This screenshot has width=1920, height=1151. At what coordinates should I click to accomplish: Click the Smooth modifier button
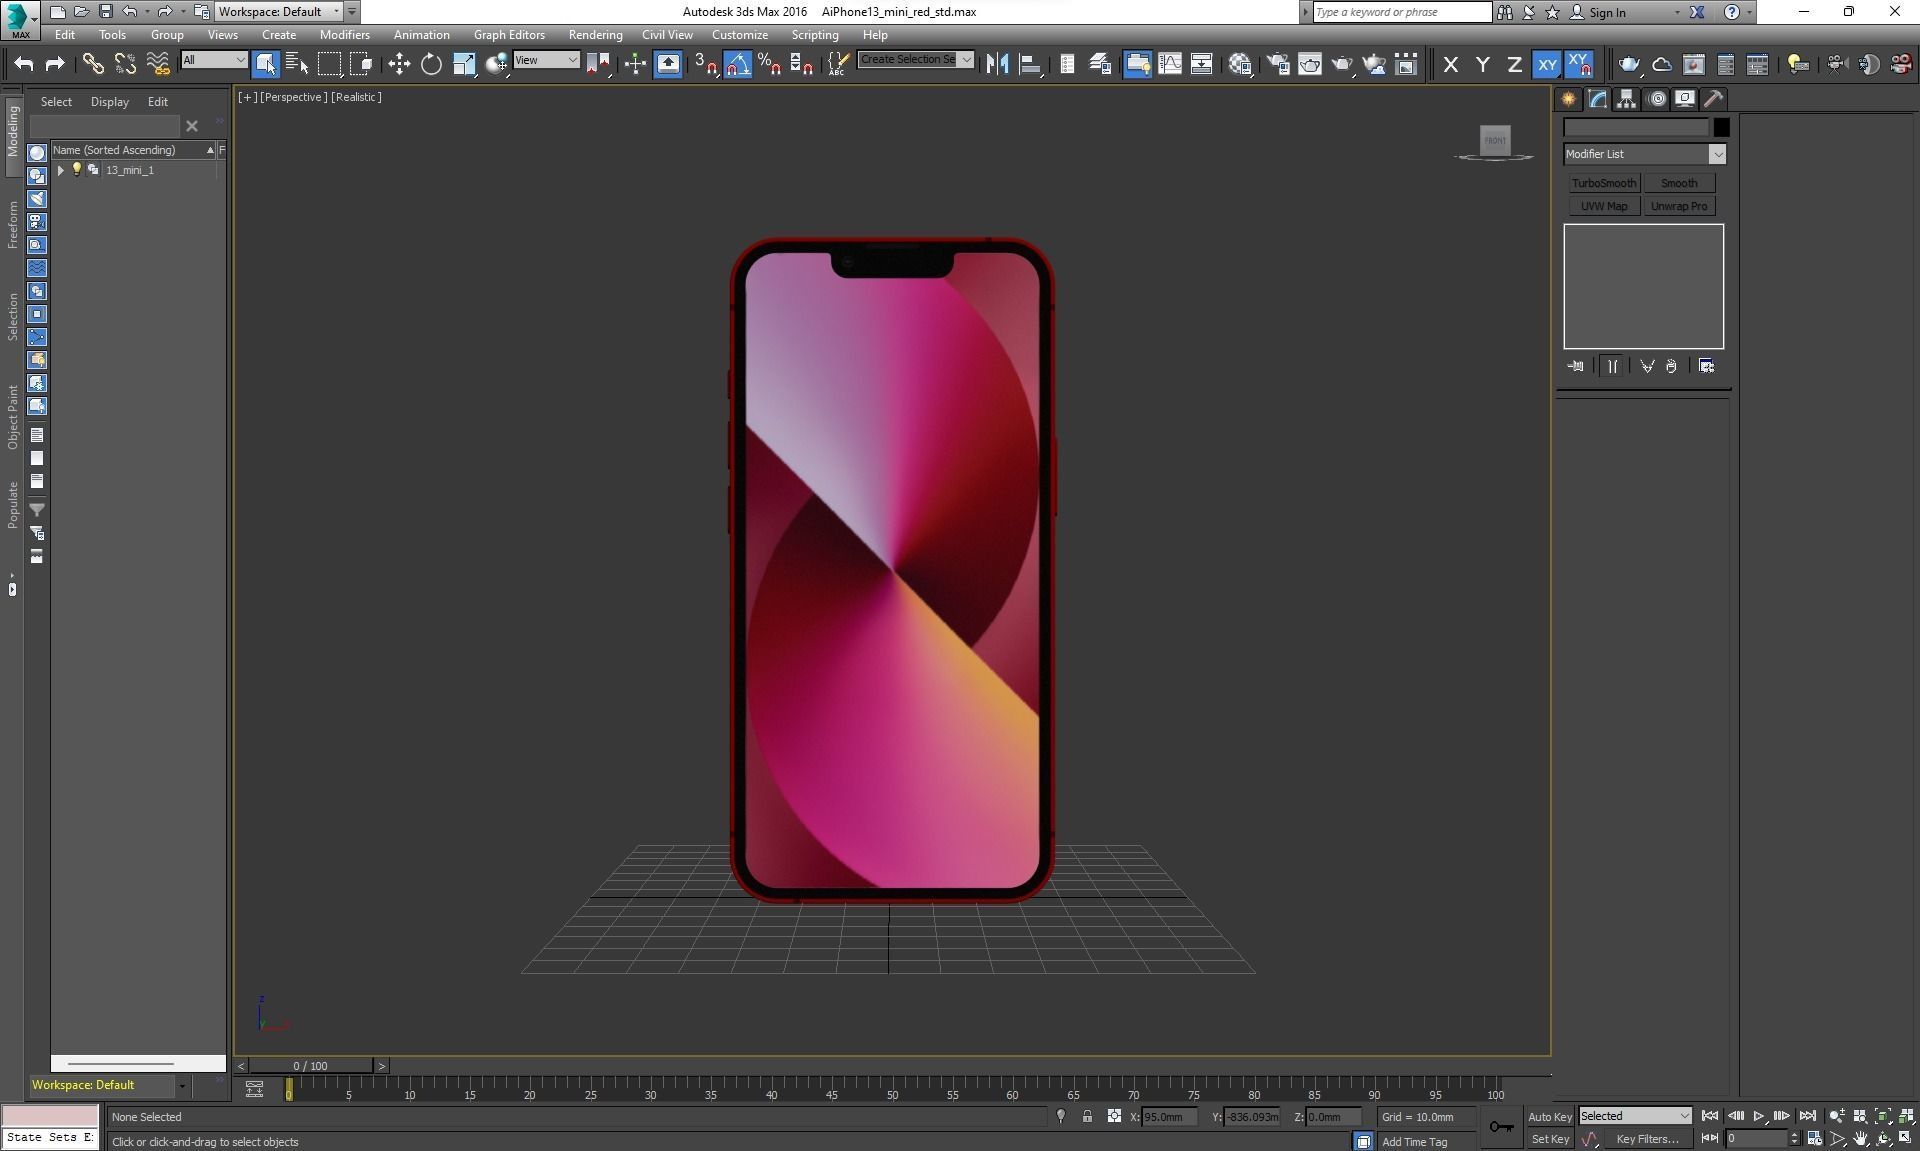(x=1679, y=183)
